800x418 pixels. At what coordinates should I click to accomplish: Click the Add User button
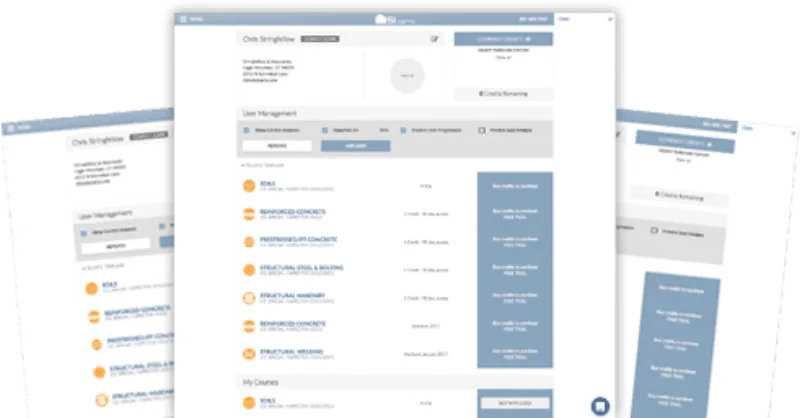[x=356, y=146]
